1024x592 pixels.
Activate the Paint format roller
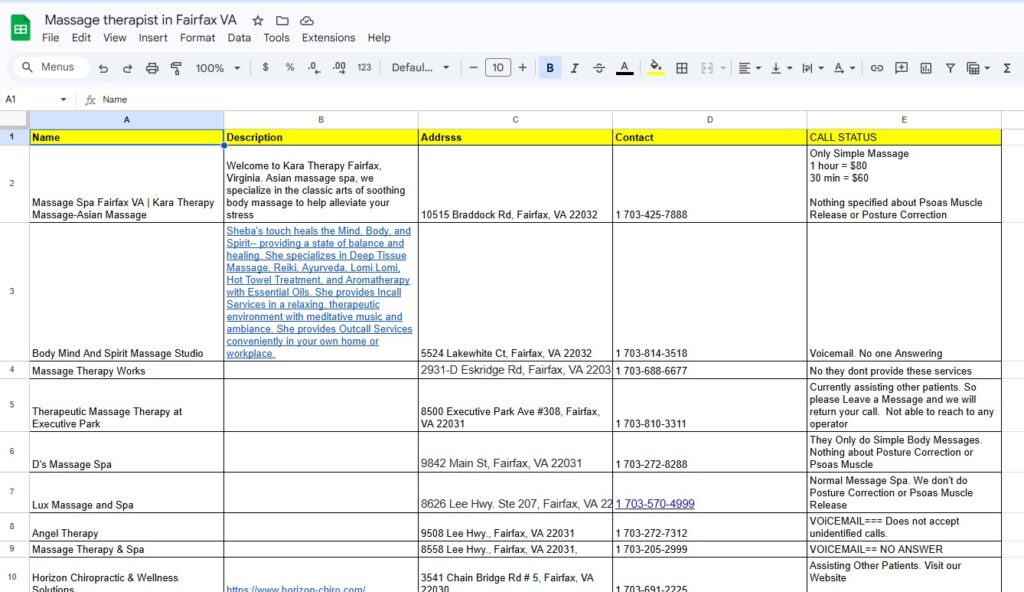tap(176, 68)
